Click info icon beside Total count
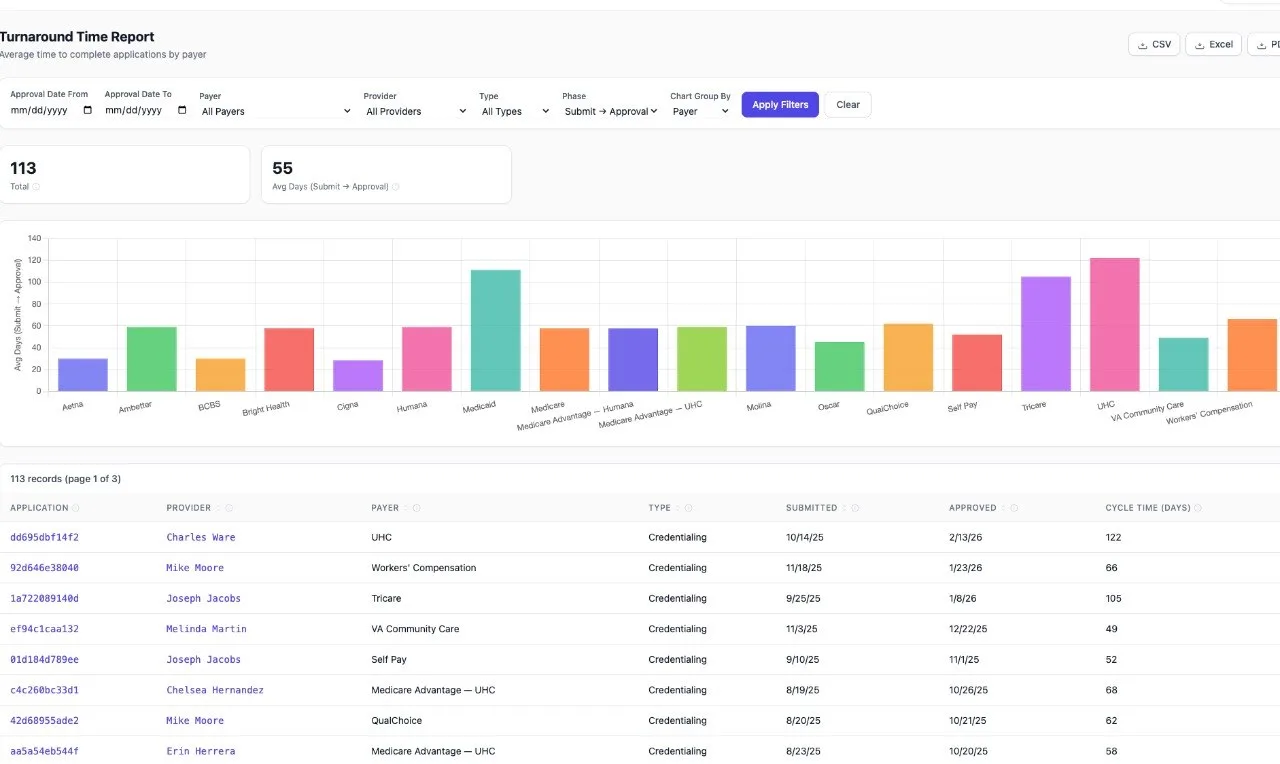Image resolution: width=1280 pixels, height=764 pixels. 36,187
